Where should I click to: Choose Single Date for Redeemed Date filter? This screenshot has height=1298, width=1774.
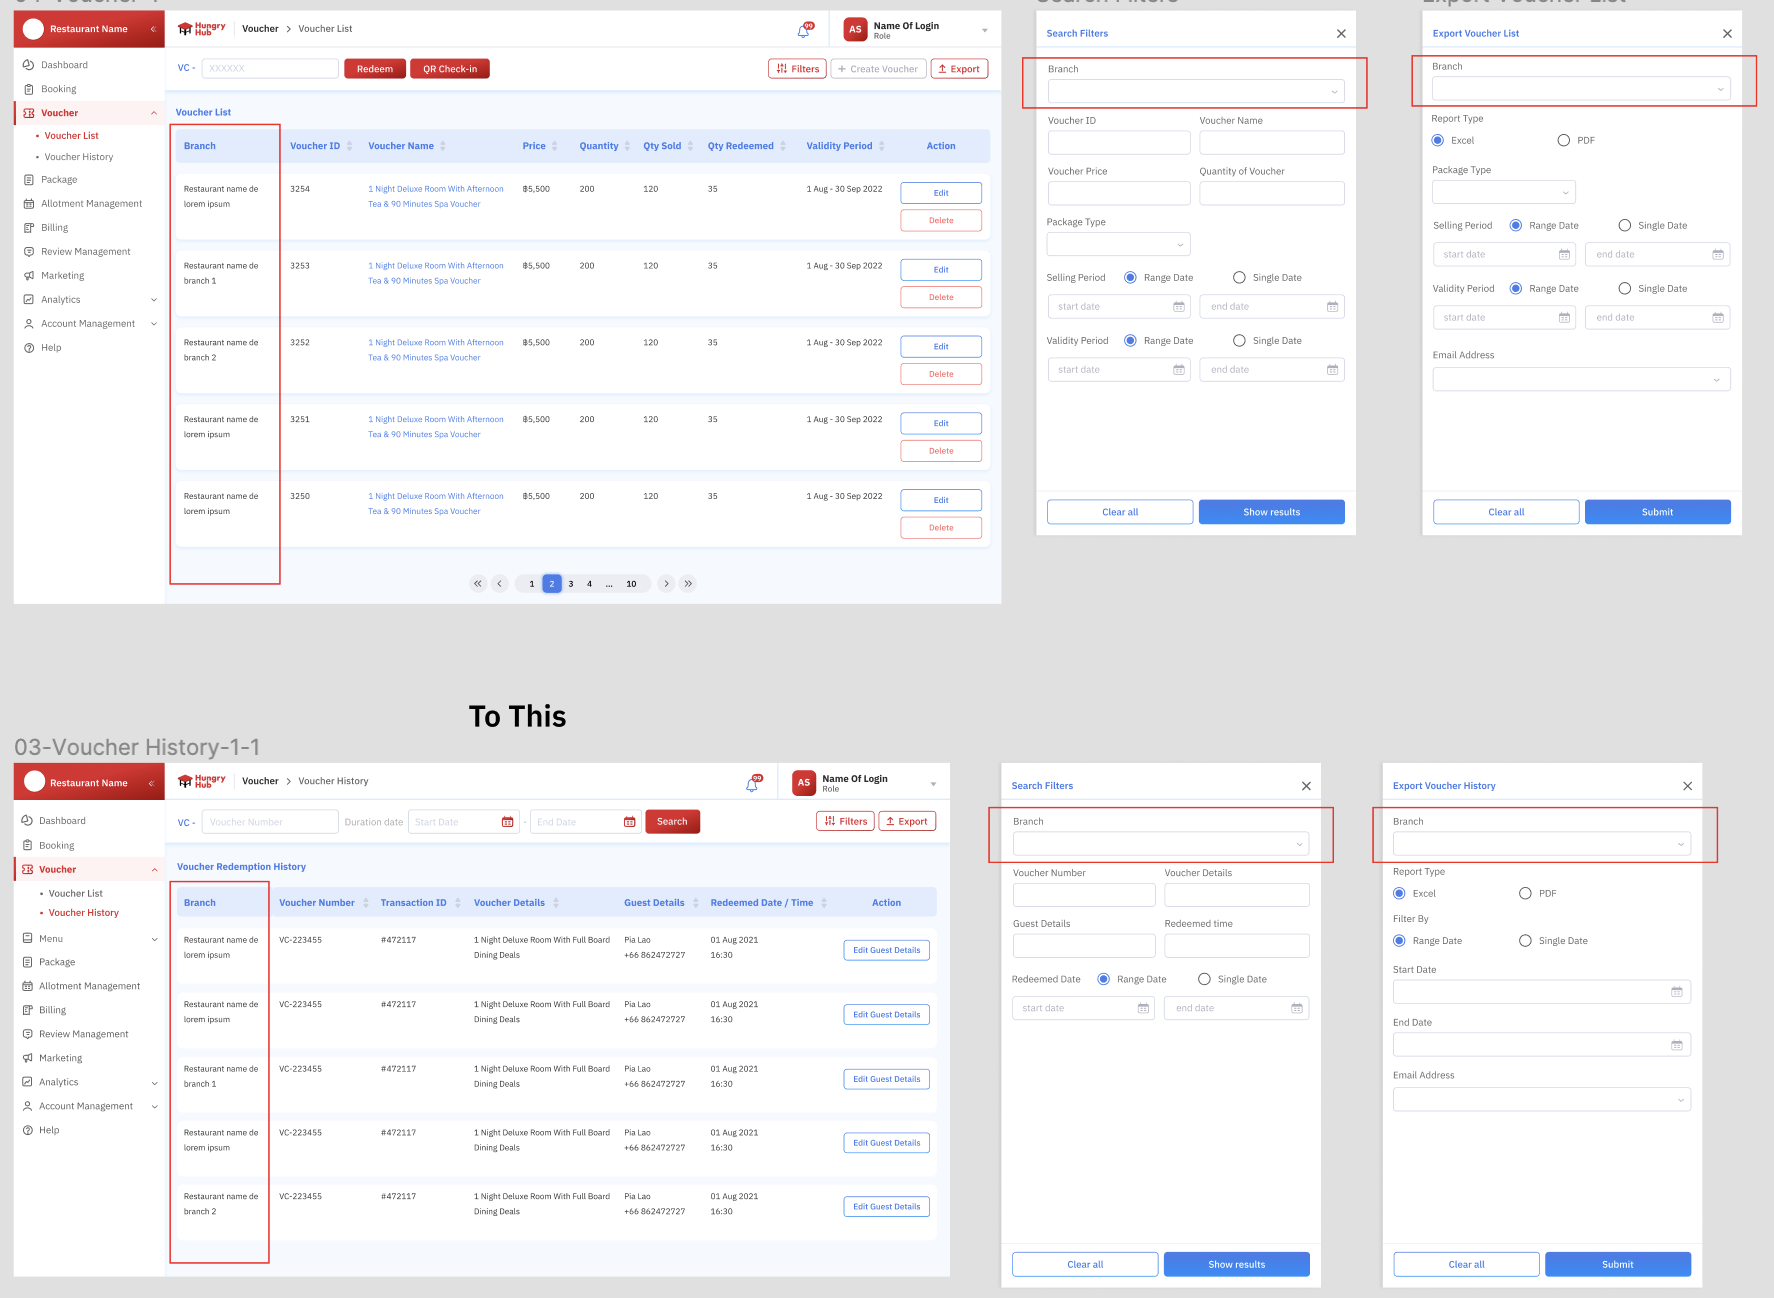1204,979
